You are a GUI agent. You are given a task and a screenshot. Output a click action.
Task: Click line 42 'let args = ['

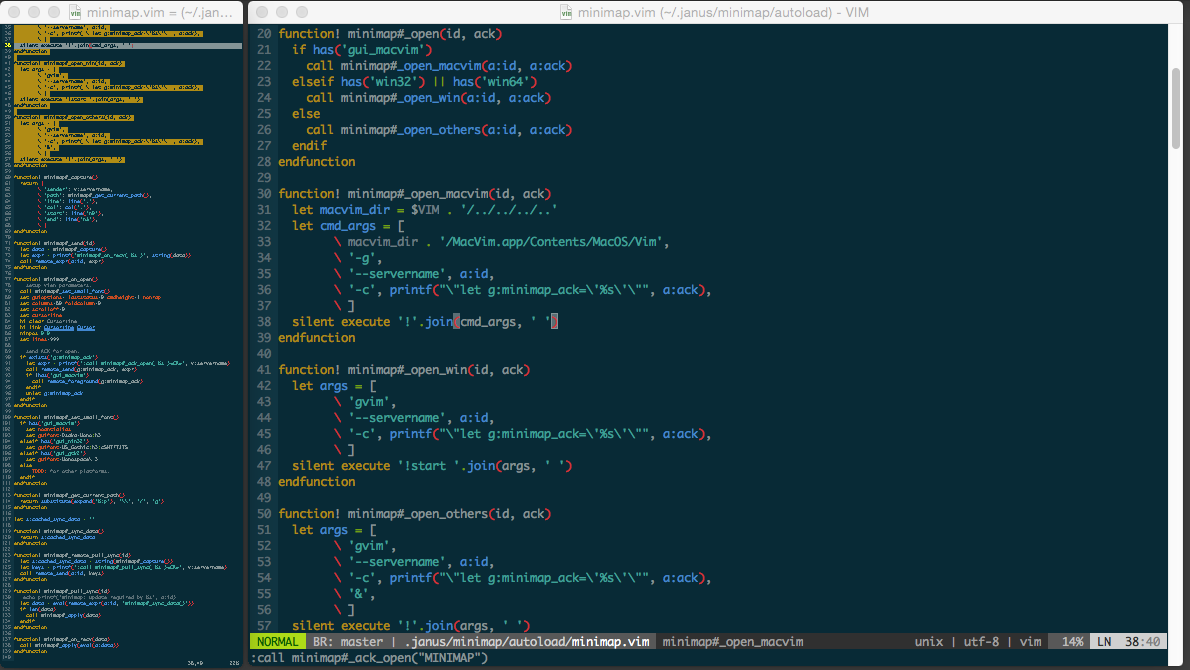click(334, 385)
